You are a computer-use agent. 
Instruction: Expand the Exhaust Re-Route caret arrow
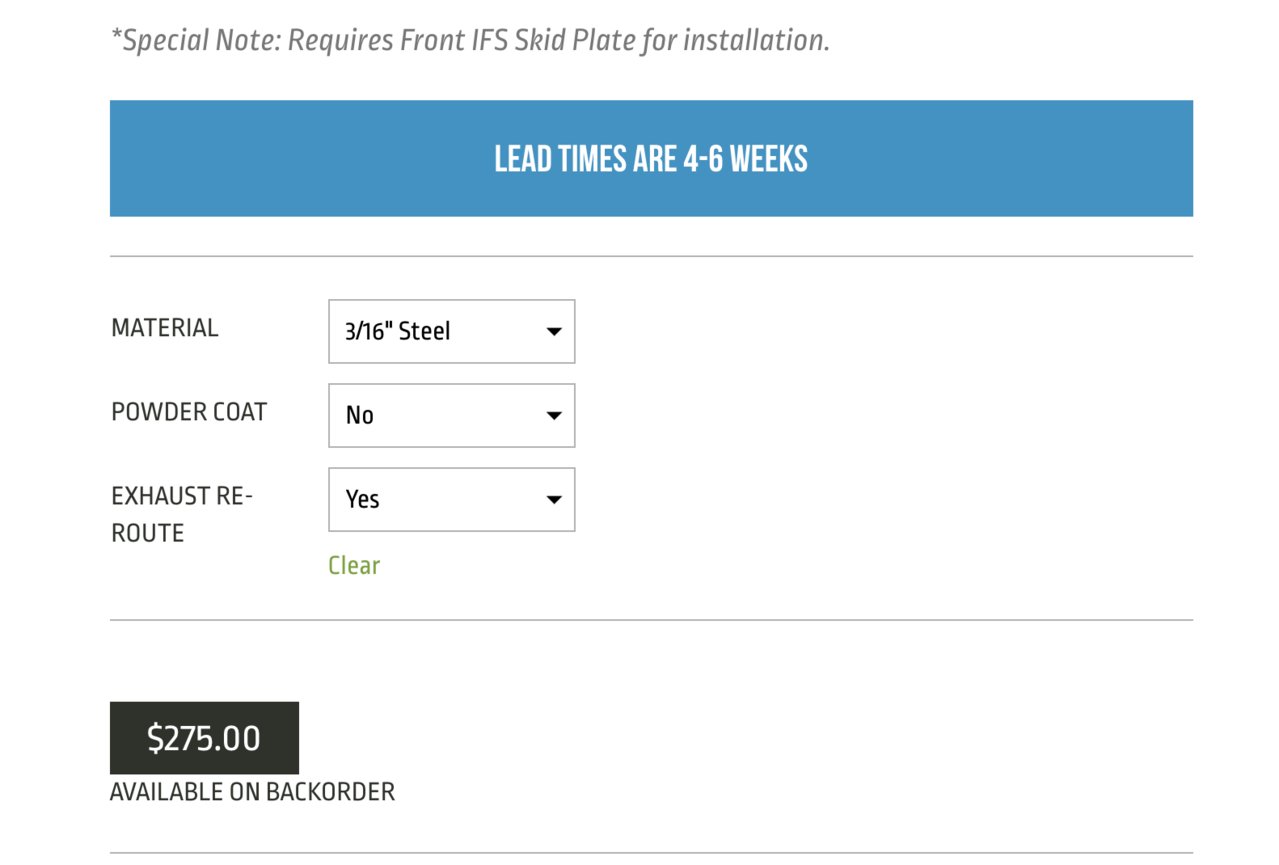point(553,500)
